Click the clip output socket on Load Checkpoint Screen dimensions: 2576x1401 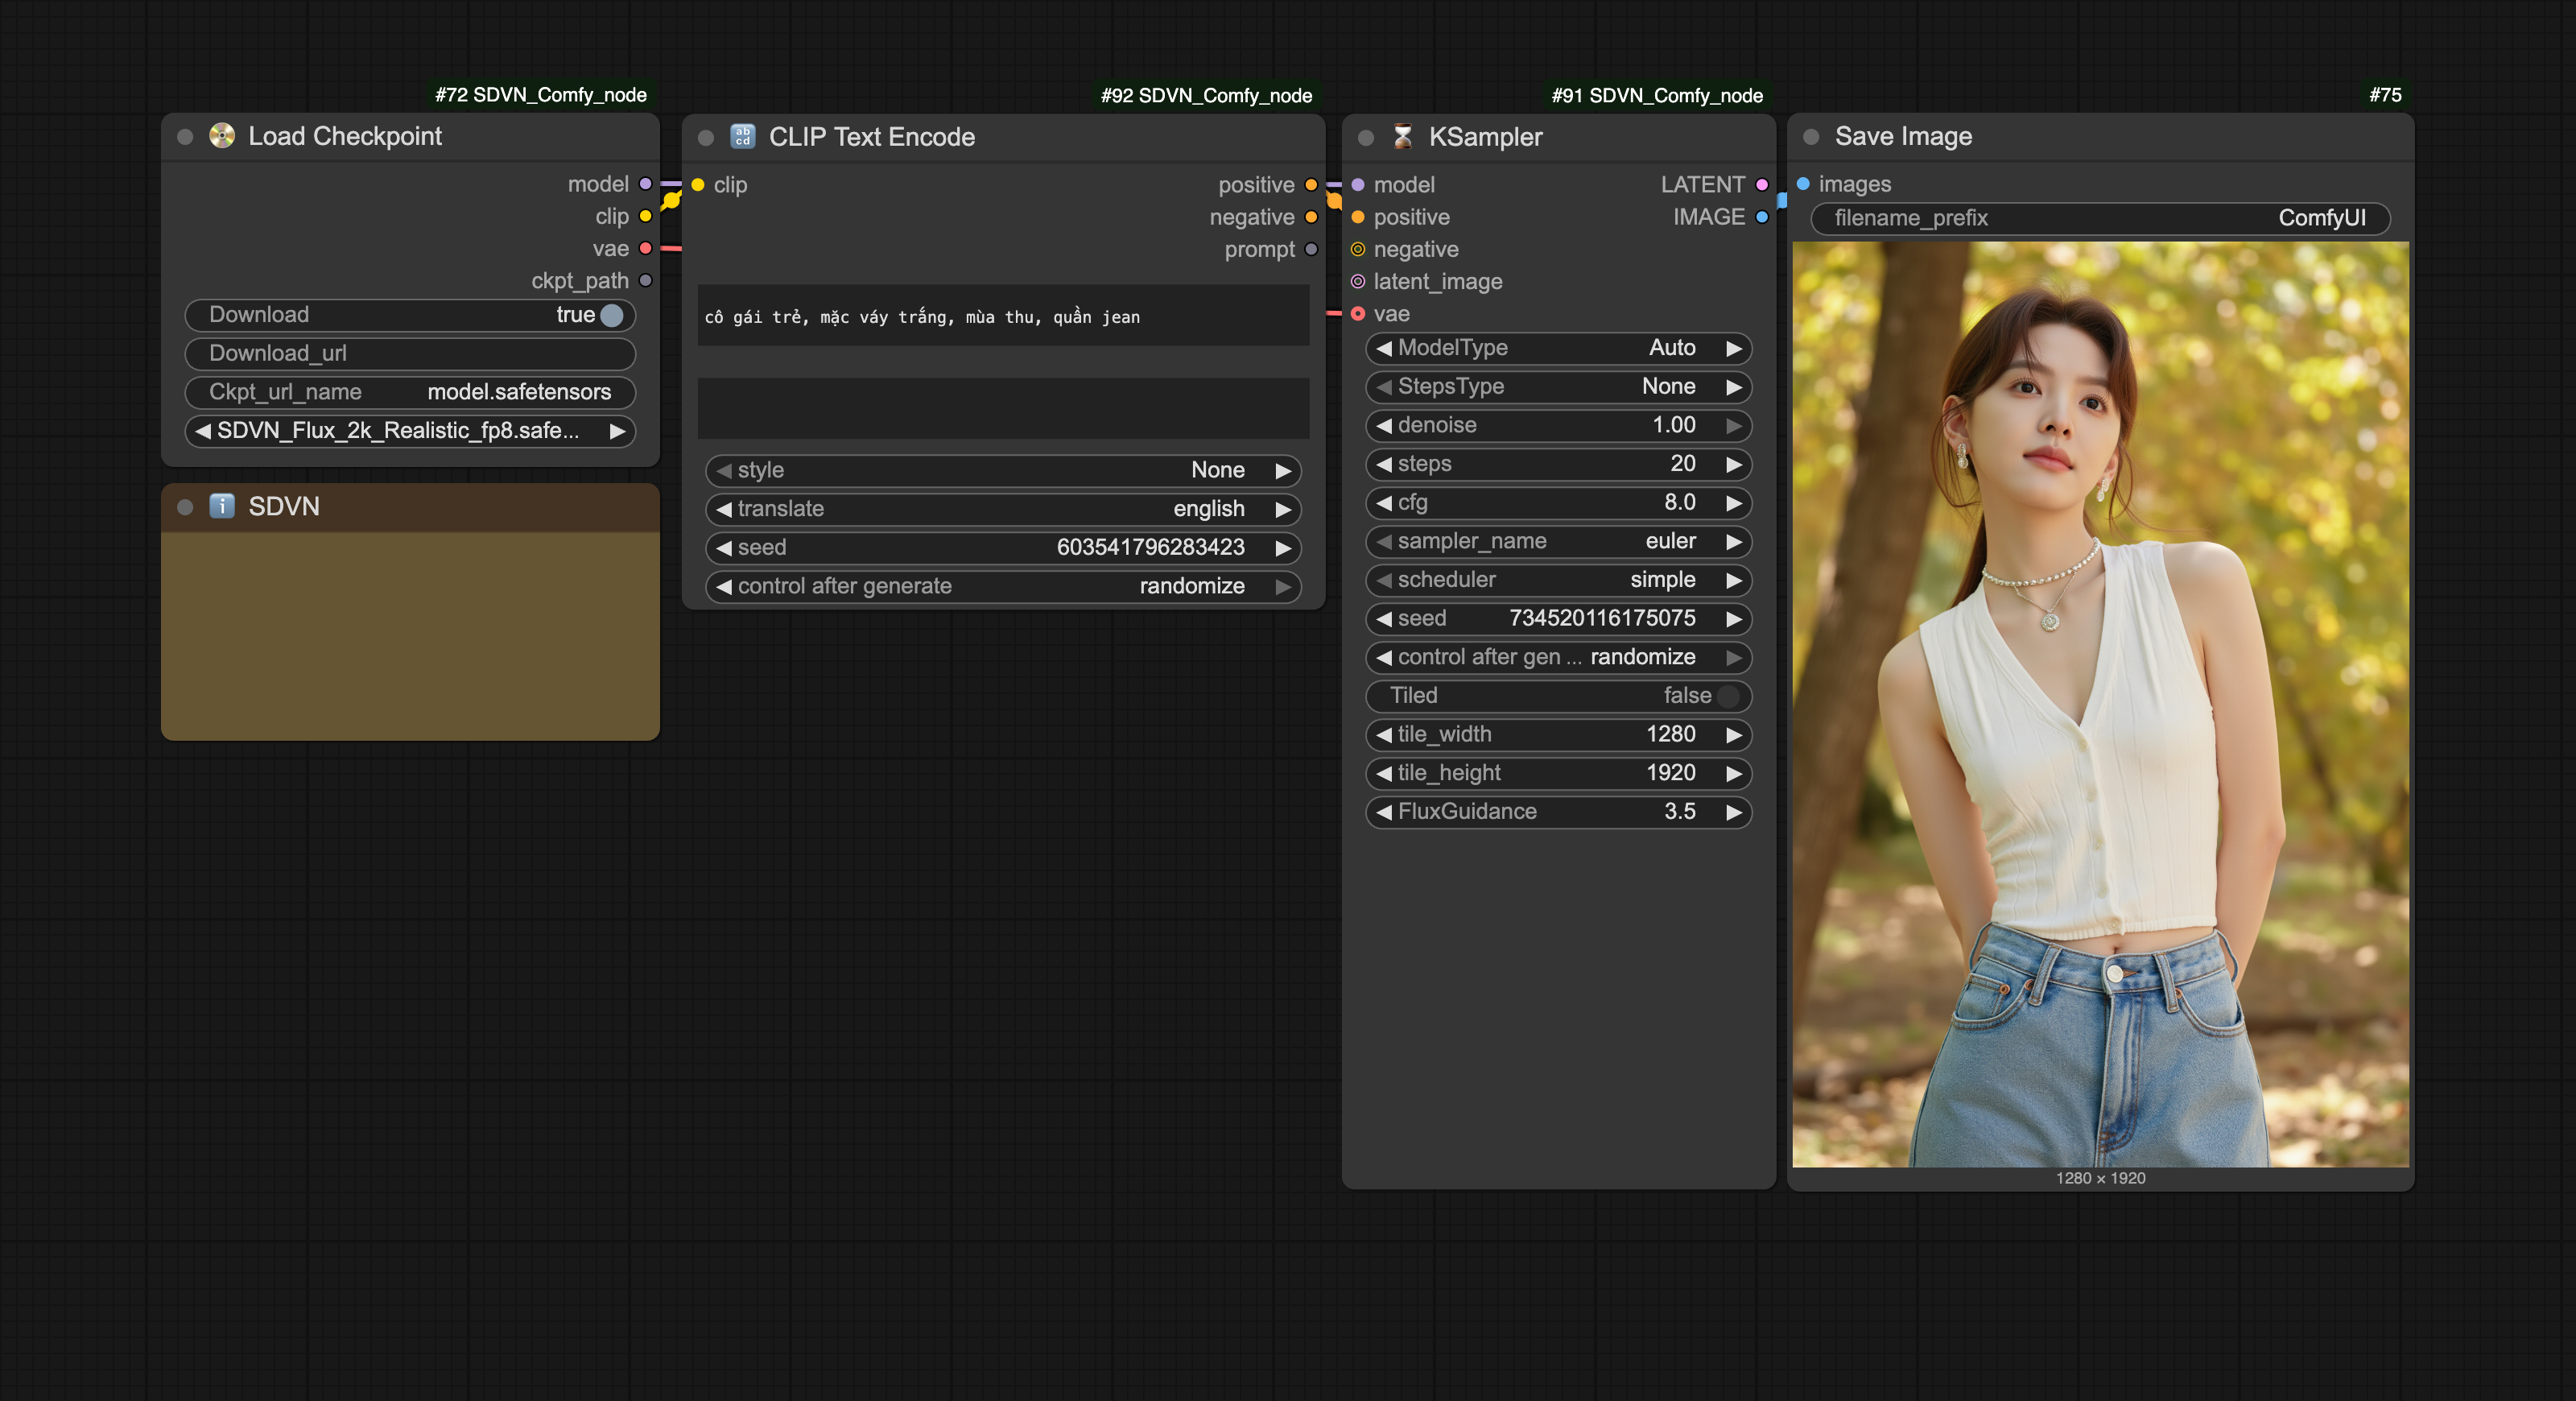tap(646, 216)
